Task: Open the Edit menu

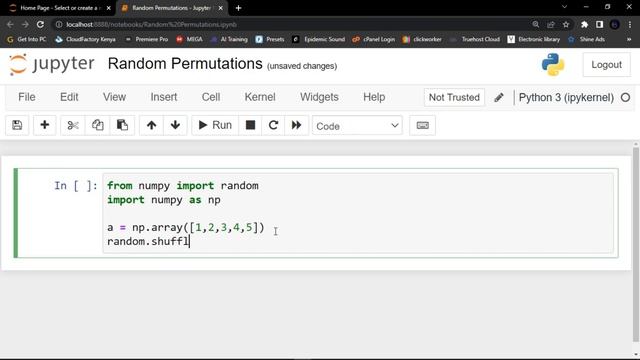Action: (x=69, y=97)
